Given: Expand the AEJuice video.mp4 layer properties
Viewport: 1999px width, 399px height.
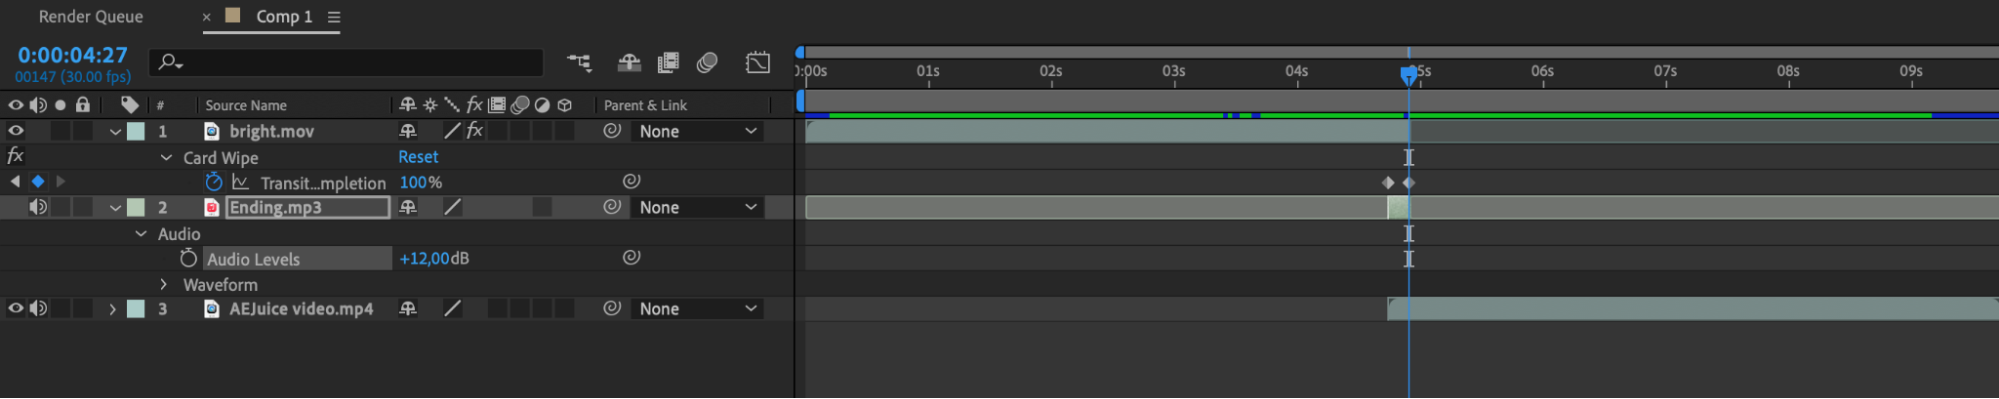Looking at the screenshot, I should (x=113, y=309).
